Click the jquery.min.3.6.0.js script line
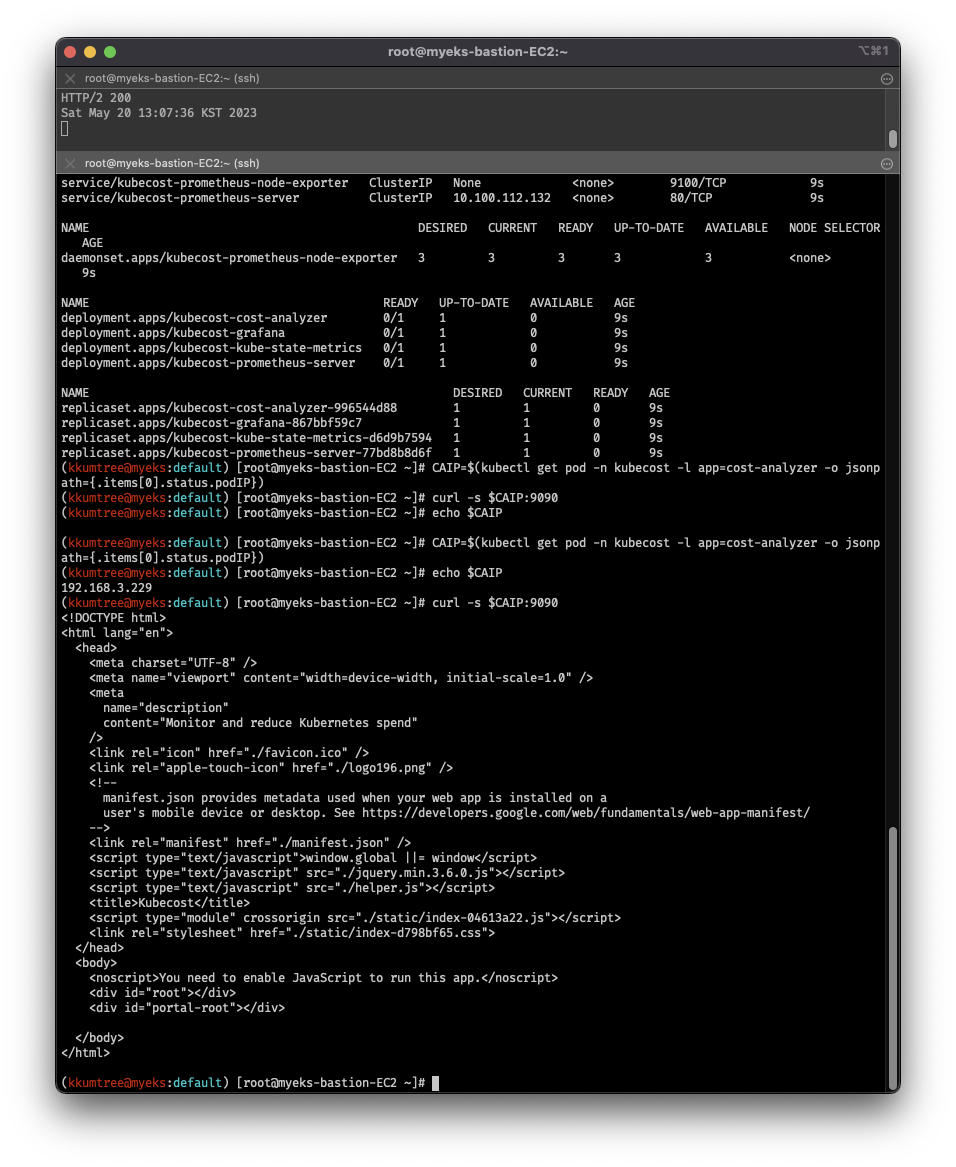Image resolution: width=956 pixels, height=1167 pixels. tap(327, 872)
